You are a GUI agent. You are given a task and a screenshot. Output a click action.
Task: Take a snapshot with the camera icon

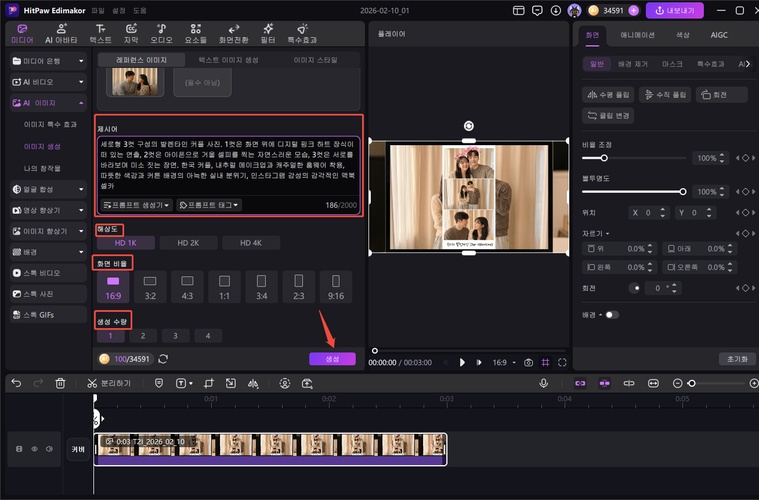(x=528, y=363)
